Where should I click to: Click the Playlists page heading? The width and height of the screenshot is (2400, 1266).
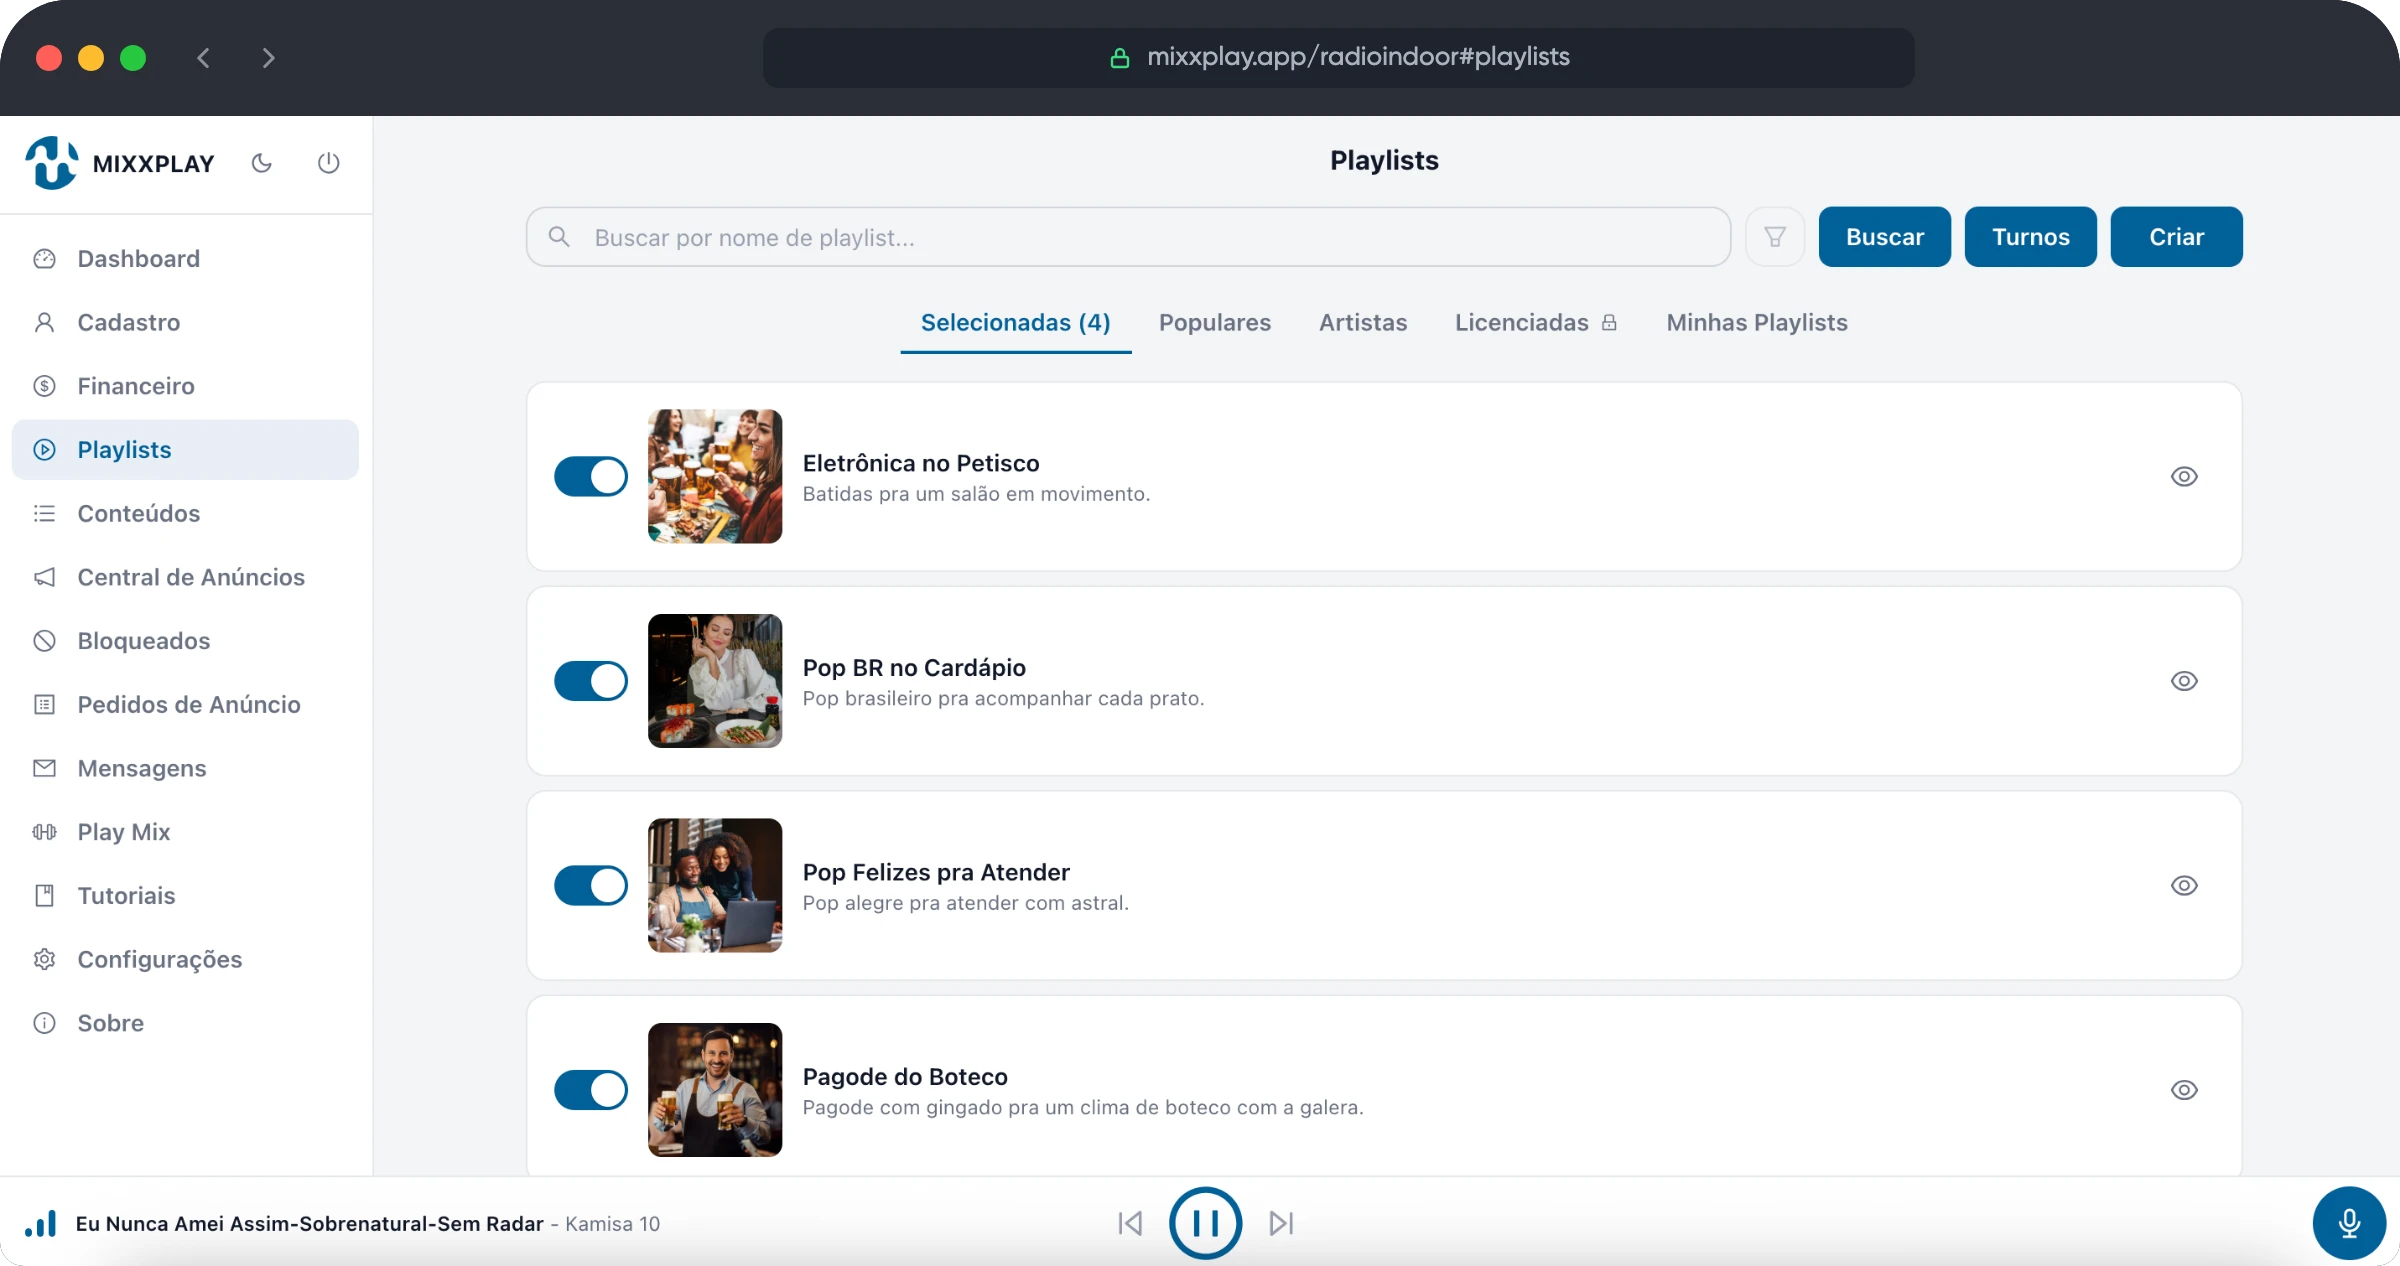click(1384, 161)
